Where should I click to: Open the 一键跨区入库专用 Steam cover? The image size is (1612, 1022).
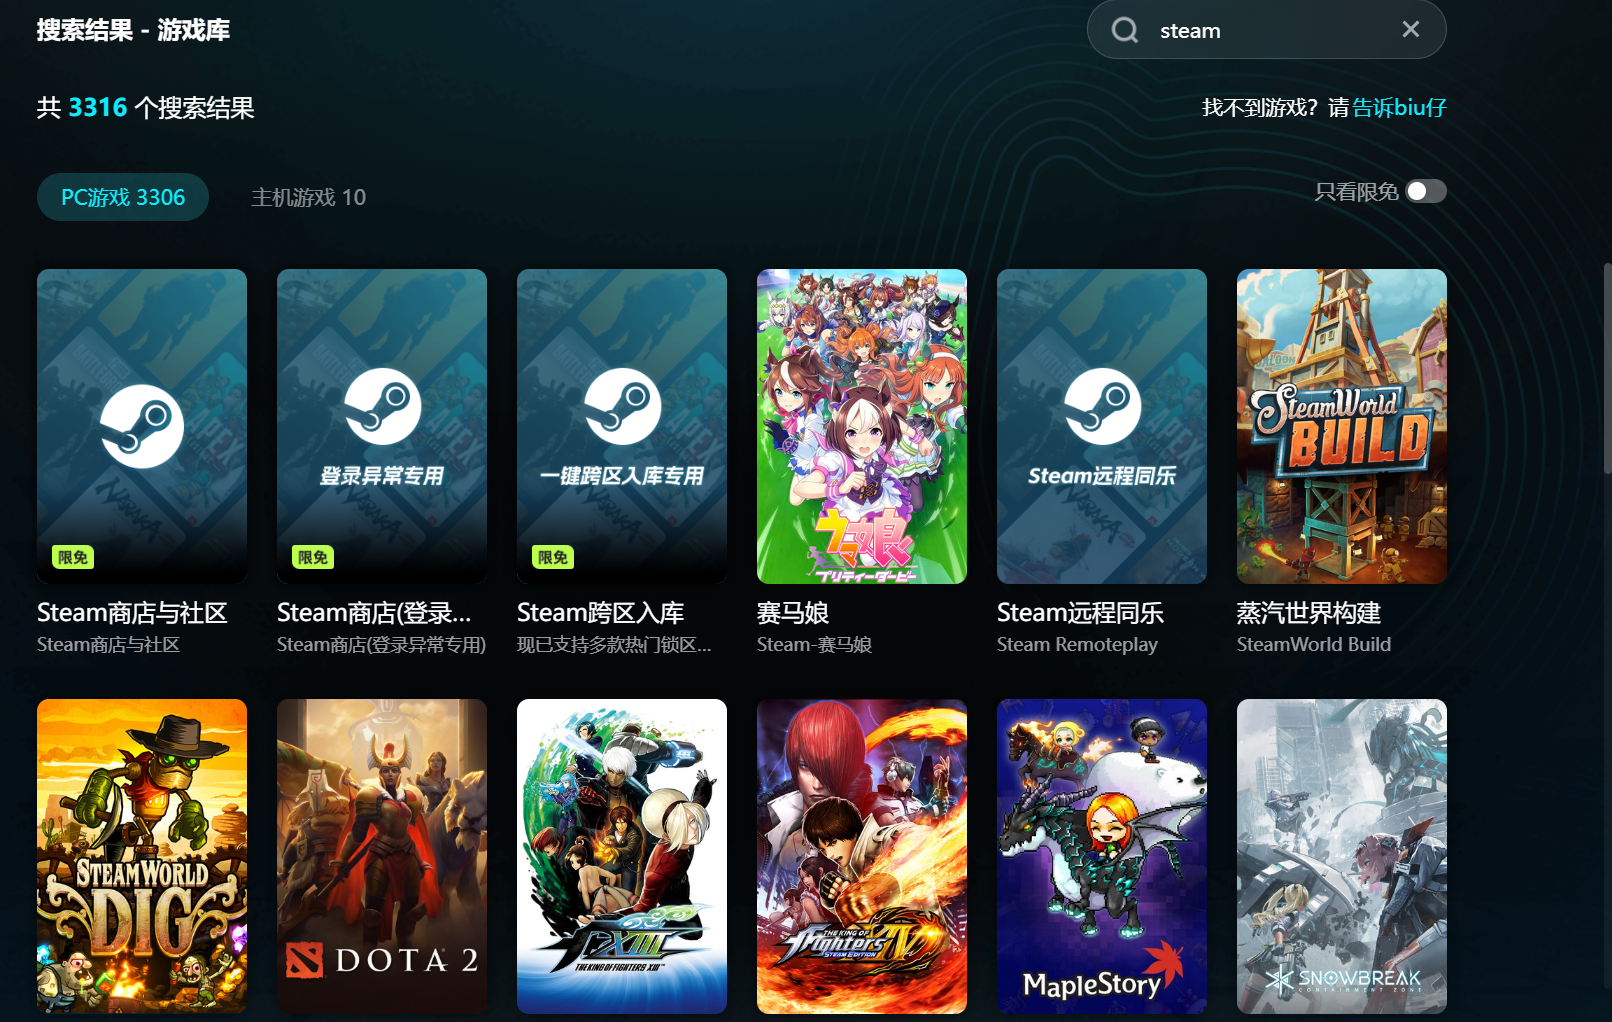point(622,426)
